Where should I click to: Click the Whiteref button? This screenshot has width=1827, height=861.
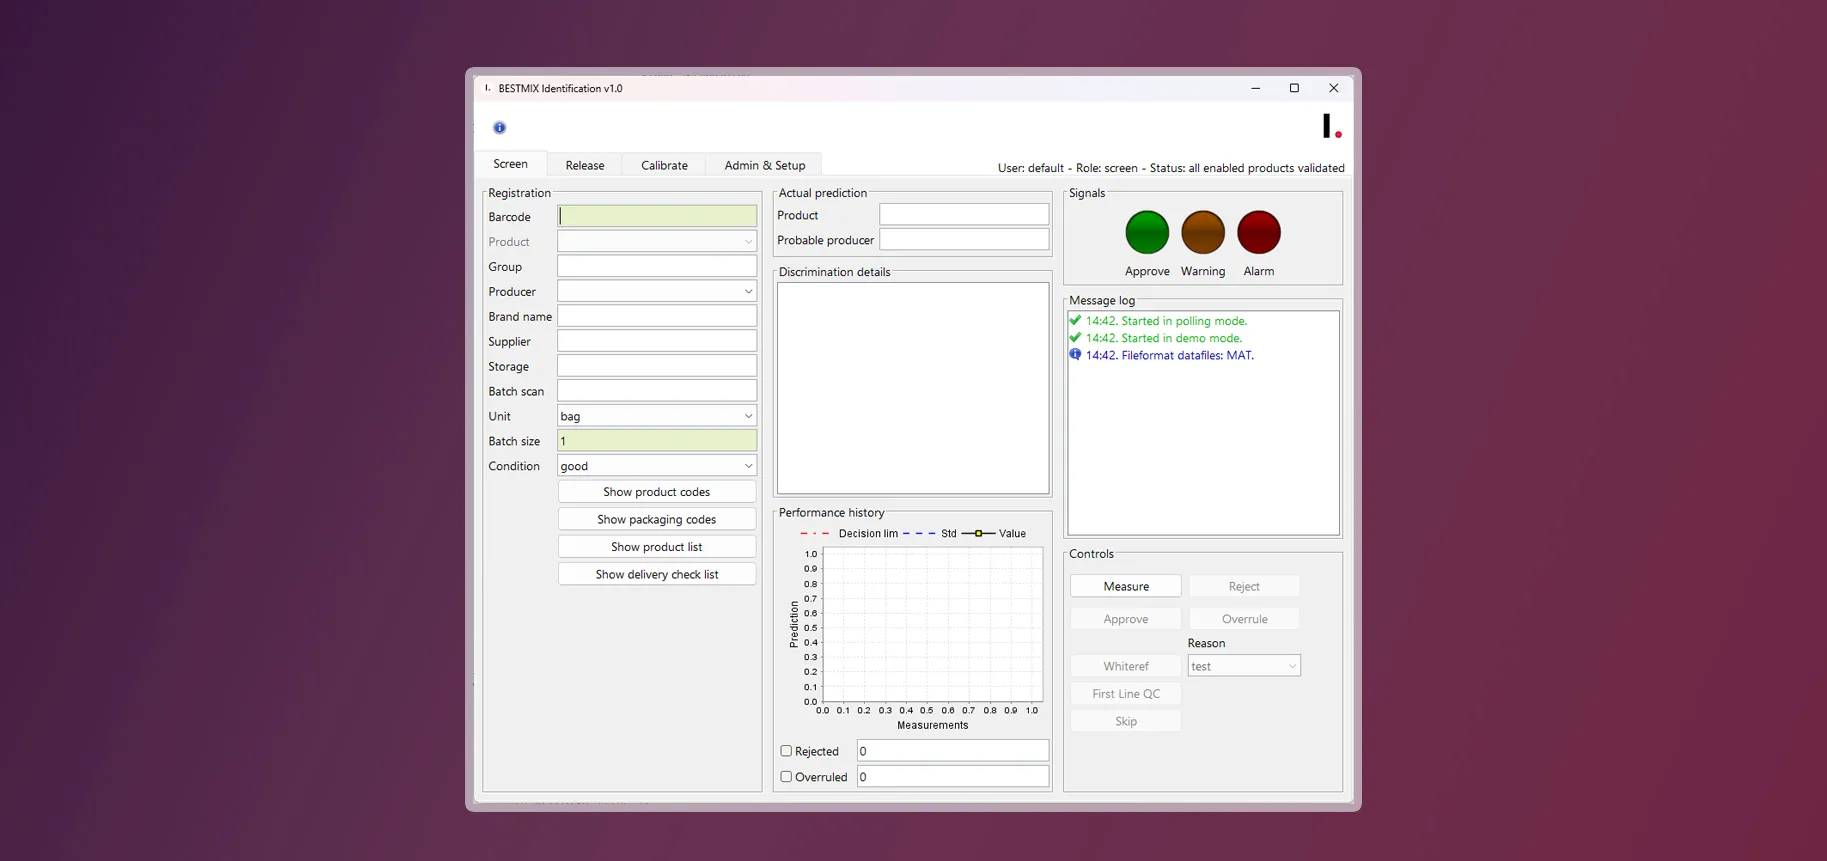click(1126, 666)
